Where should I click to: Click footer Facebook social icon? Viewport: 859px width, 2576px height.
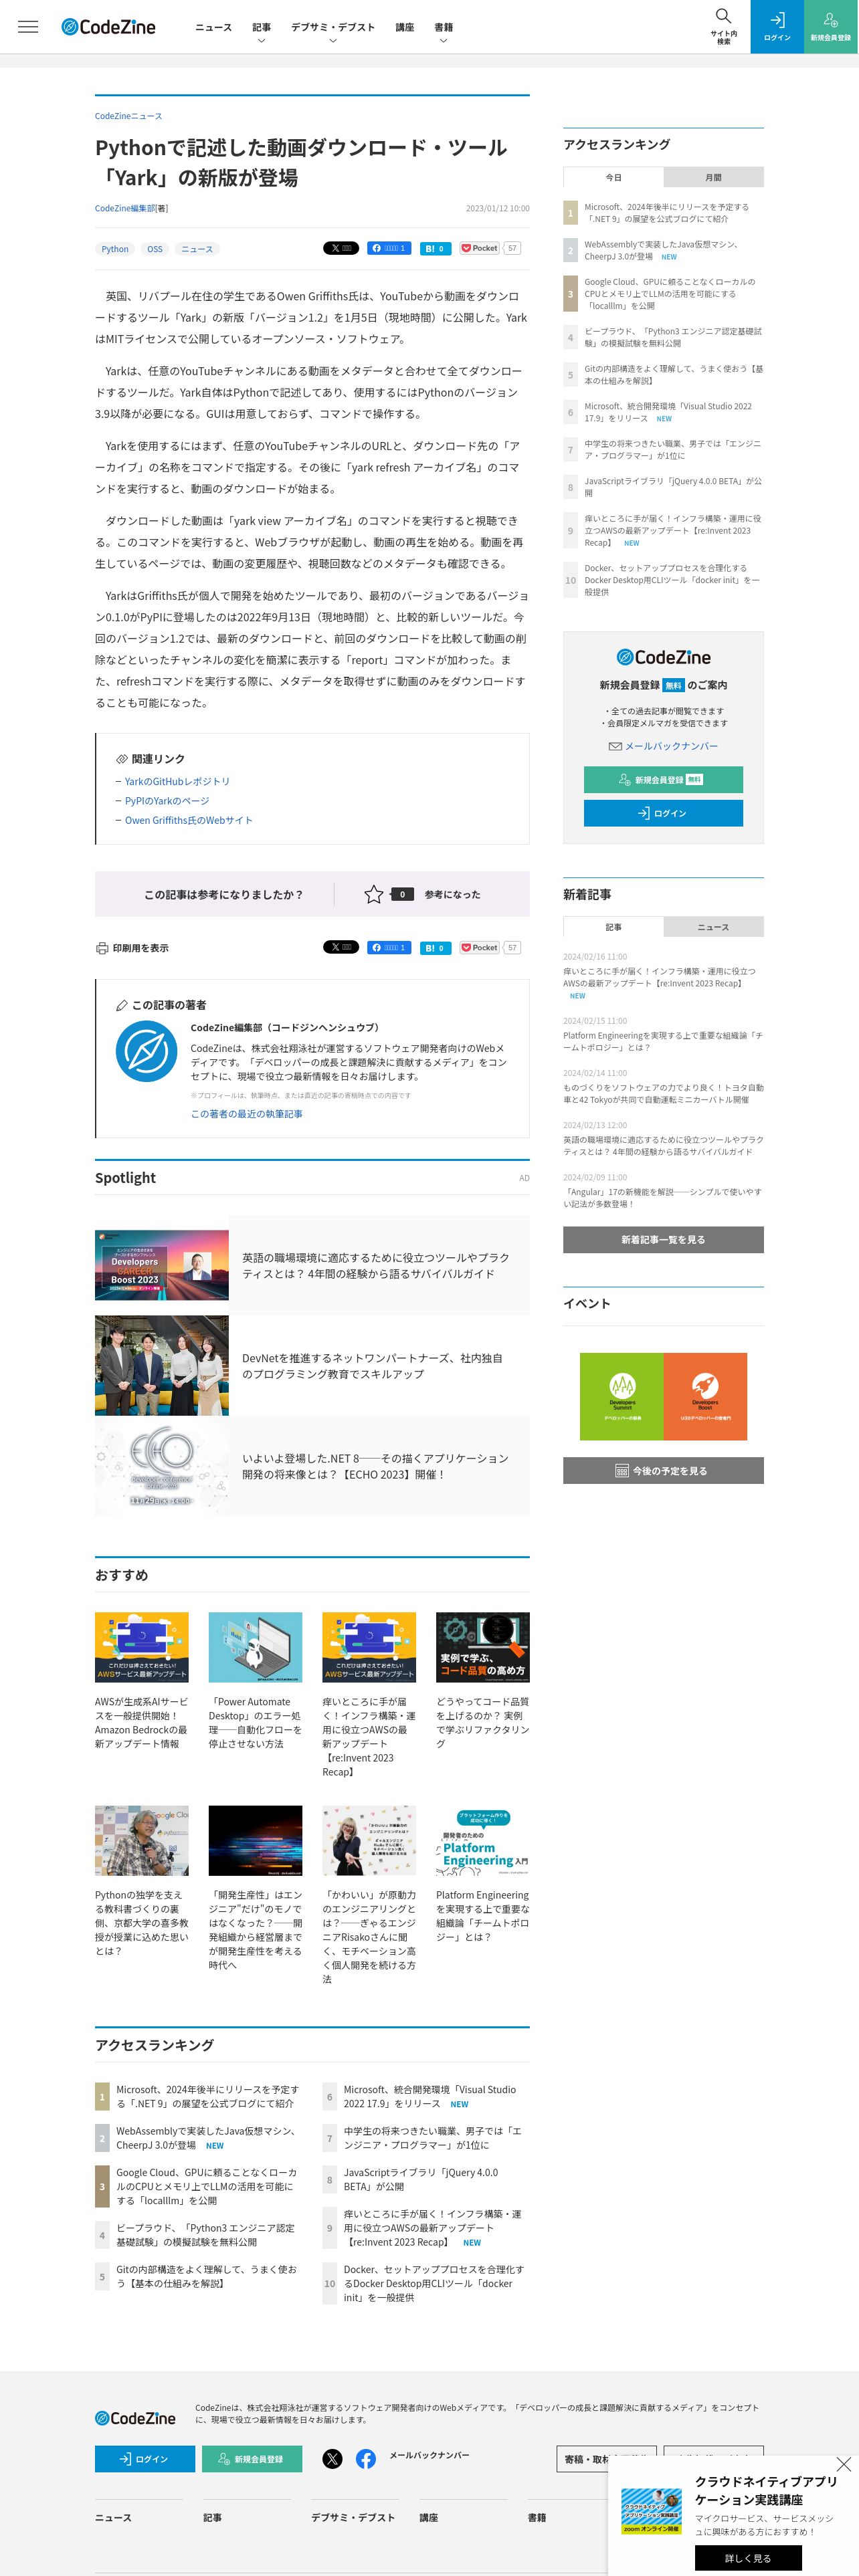pyautogui.click(x=366, y=2459)
